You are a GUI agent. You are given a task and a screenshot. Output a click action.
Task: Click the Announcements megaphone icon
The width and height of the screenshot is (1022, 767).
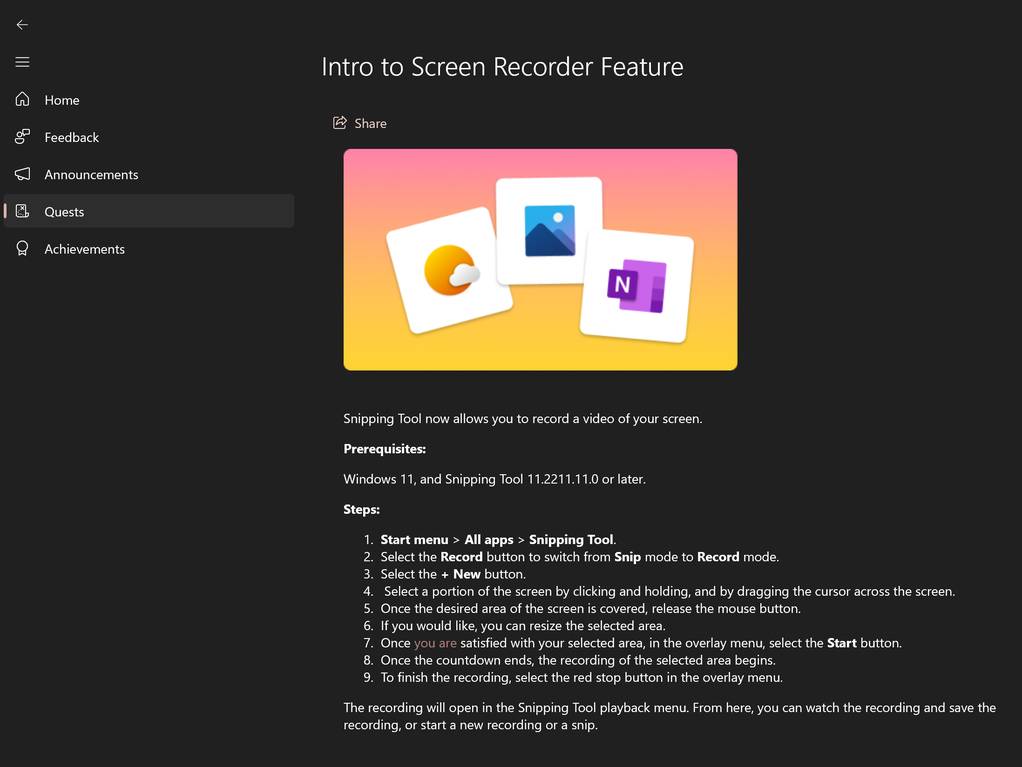coord(21,173)
